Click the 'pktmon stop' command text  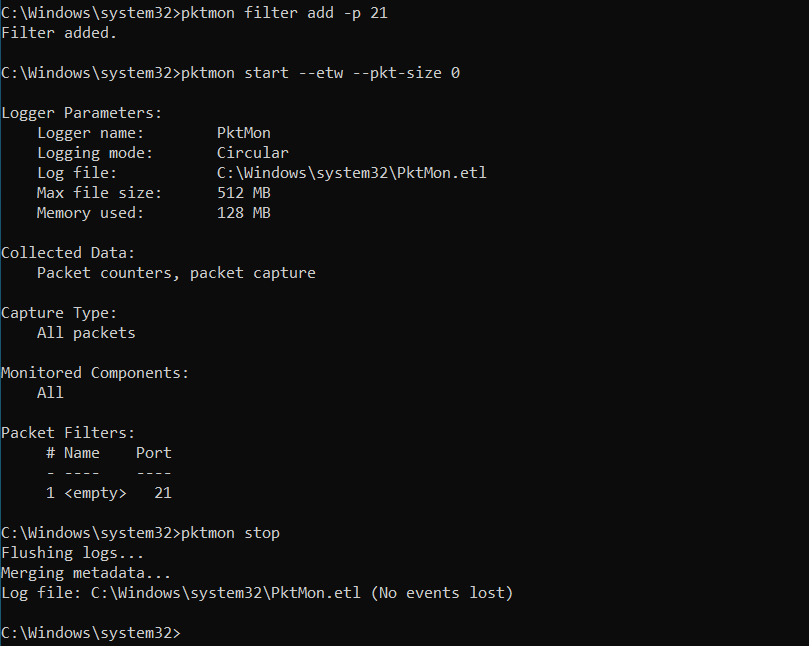(230, 532)
